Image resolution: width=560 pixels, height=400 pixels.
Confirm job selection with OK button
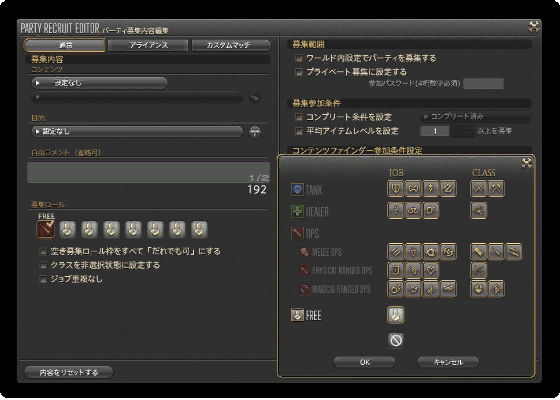point(364,362)
